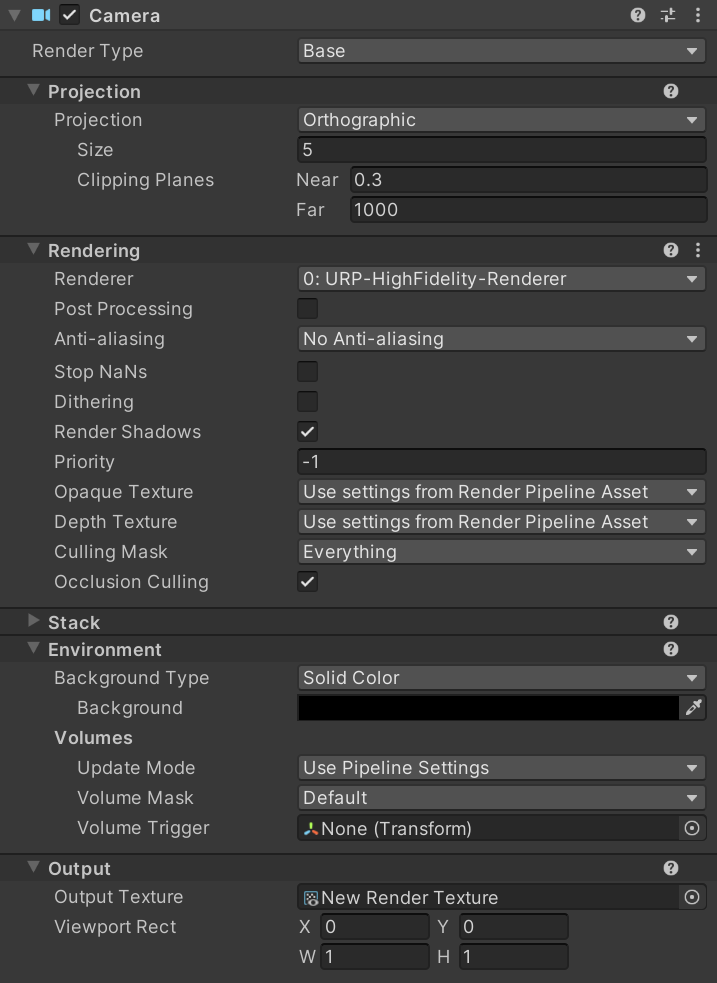This screenshot has height=983, width=717.
Task: Click the Rendering section help icon
Action: point(671,251)
